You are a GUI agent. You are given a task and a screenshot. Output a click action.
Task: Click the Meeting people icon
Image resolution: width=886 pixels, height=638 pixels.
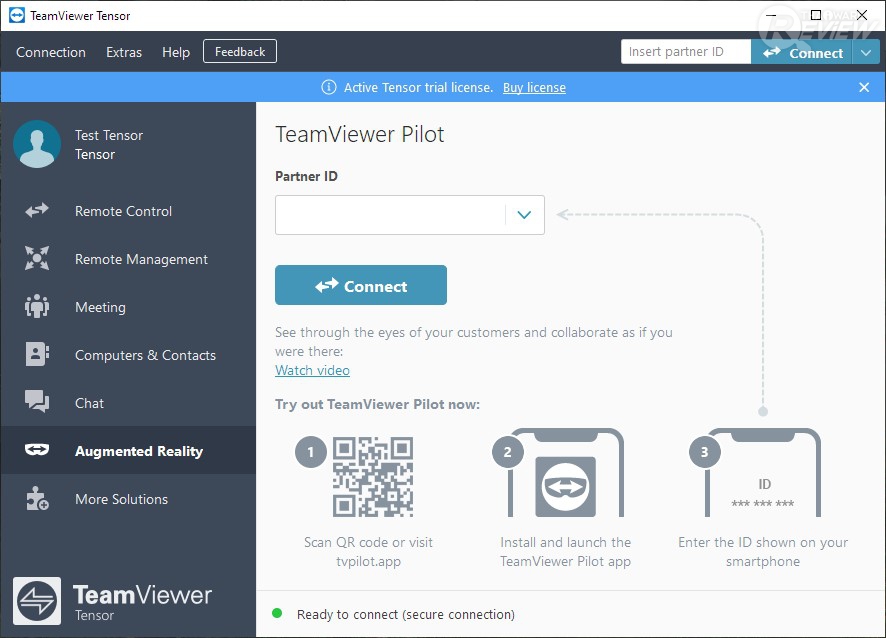point(37,306)
